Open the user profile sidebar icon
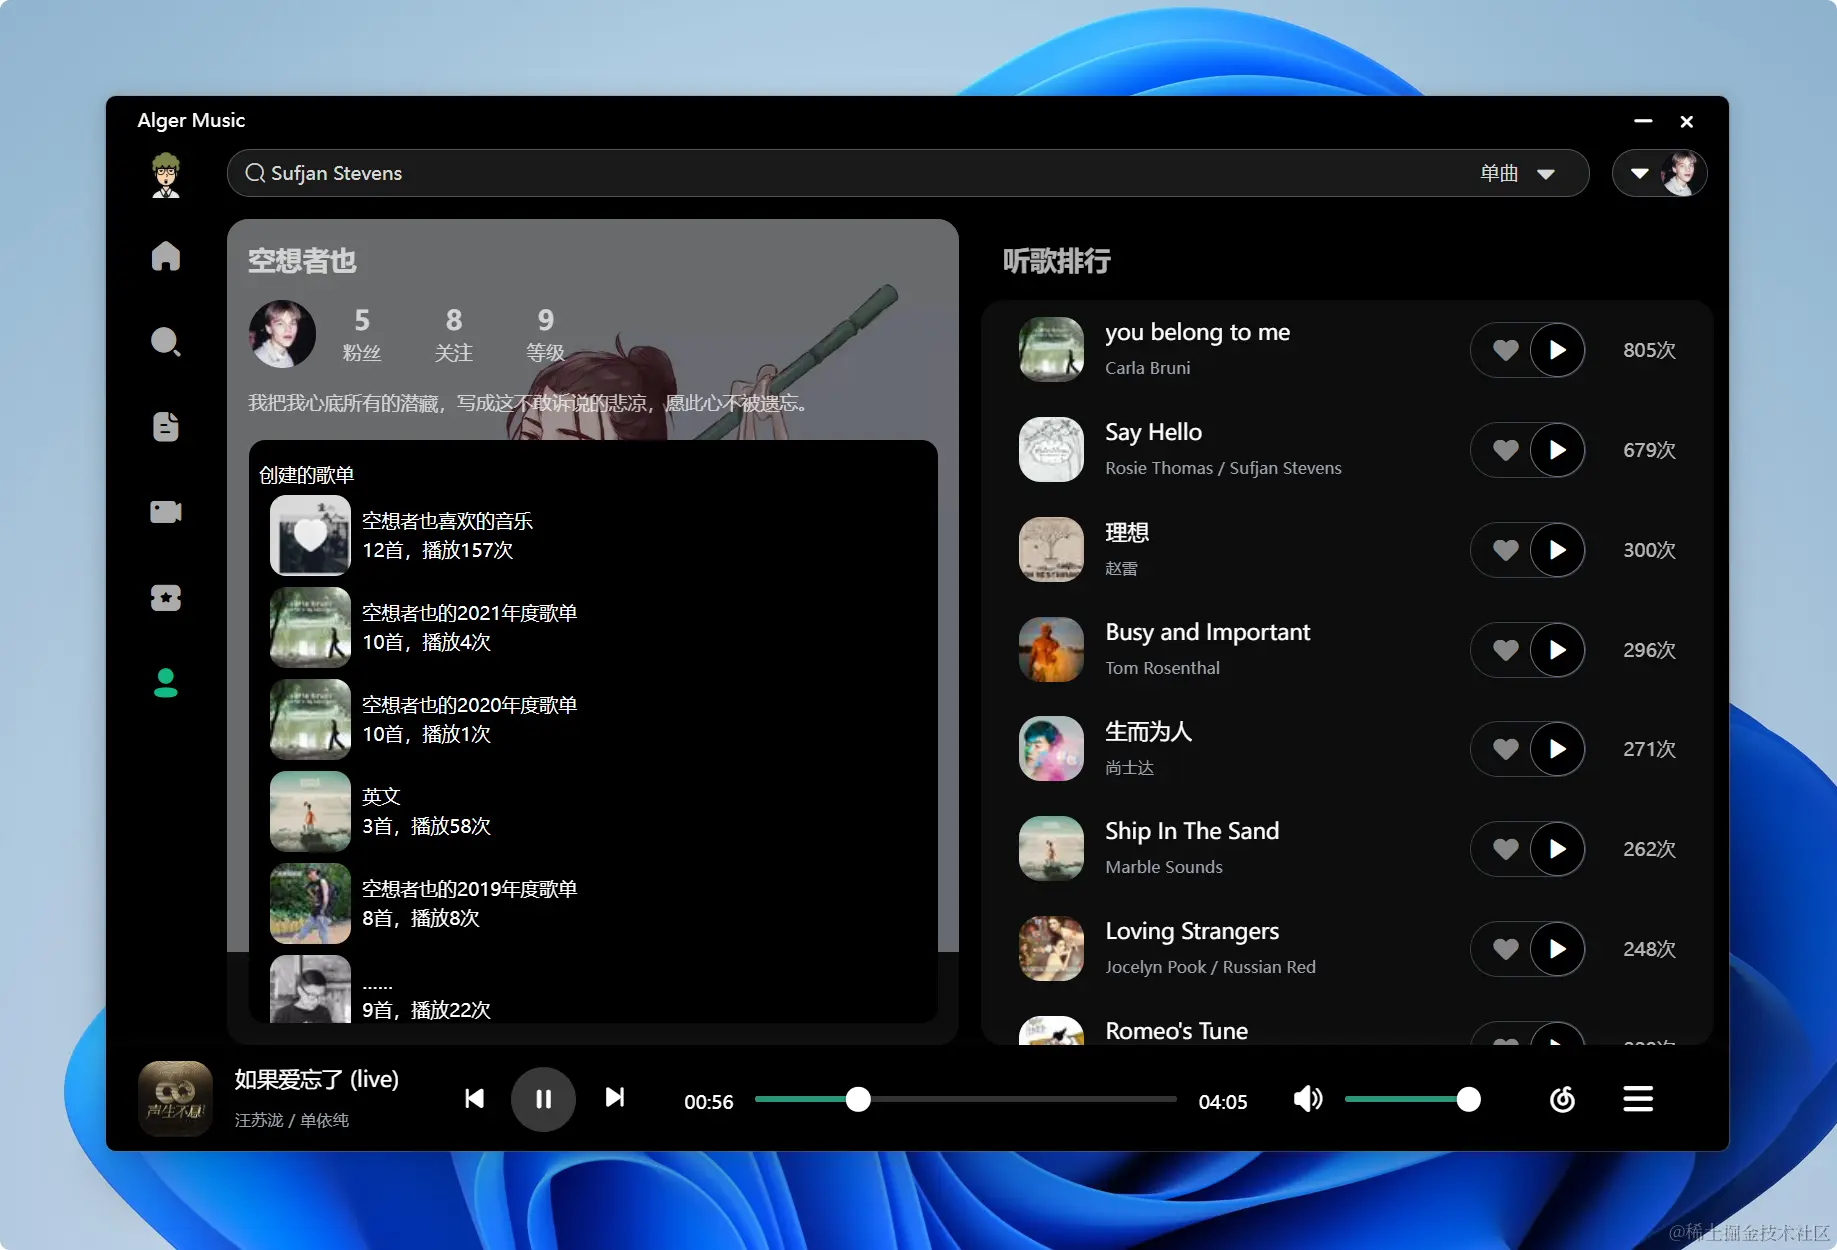Viewport: 1837px width, 1250px height. point(166,683)
